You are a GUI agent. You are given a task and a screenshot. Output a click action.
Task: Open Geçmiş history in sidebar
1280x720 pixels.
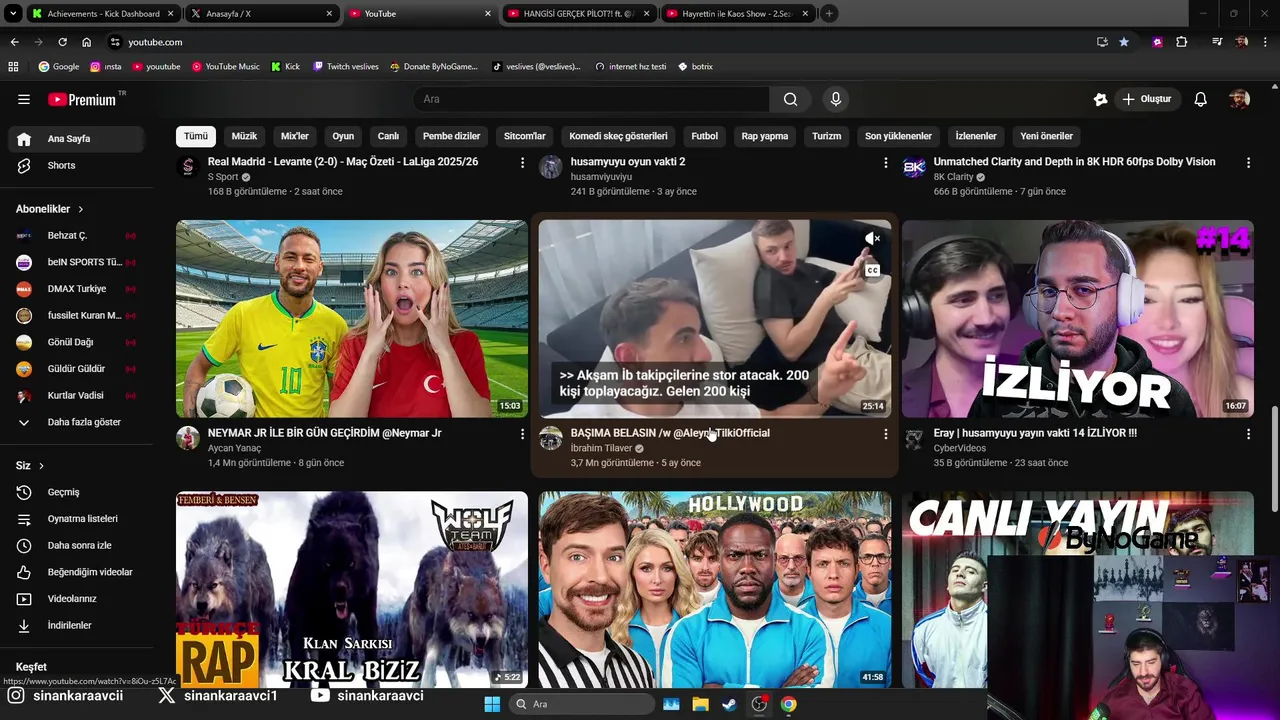[x=76, y=492]
